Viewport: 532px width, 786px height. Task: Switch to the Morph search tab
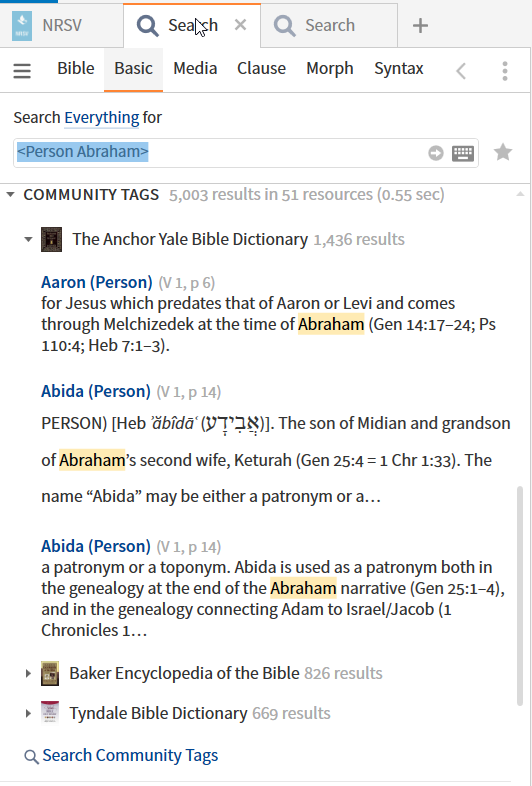[x=329, y=69]
